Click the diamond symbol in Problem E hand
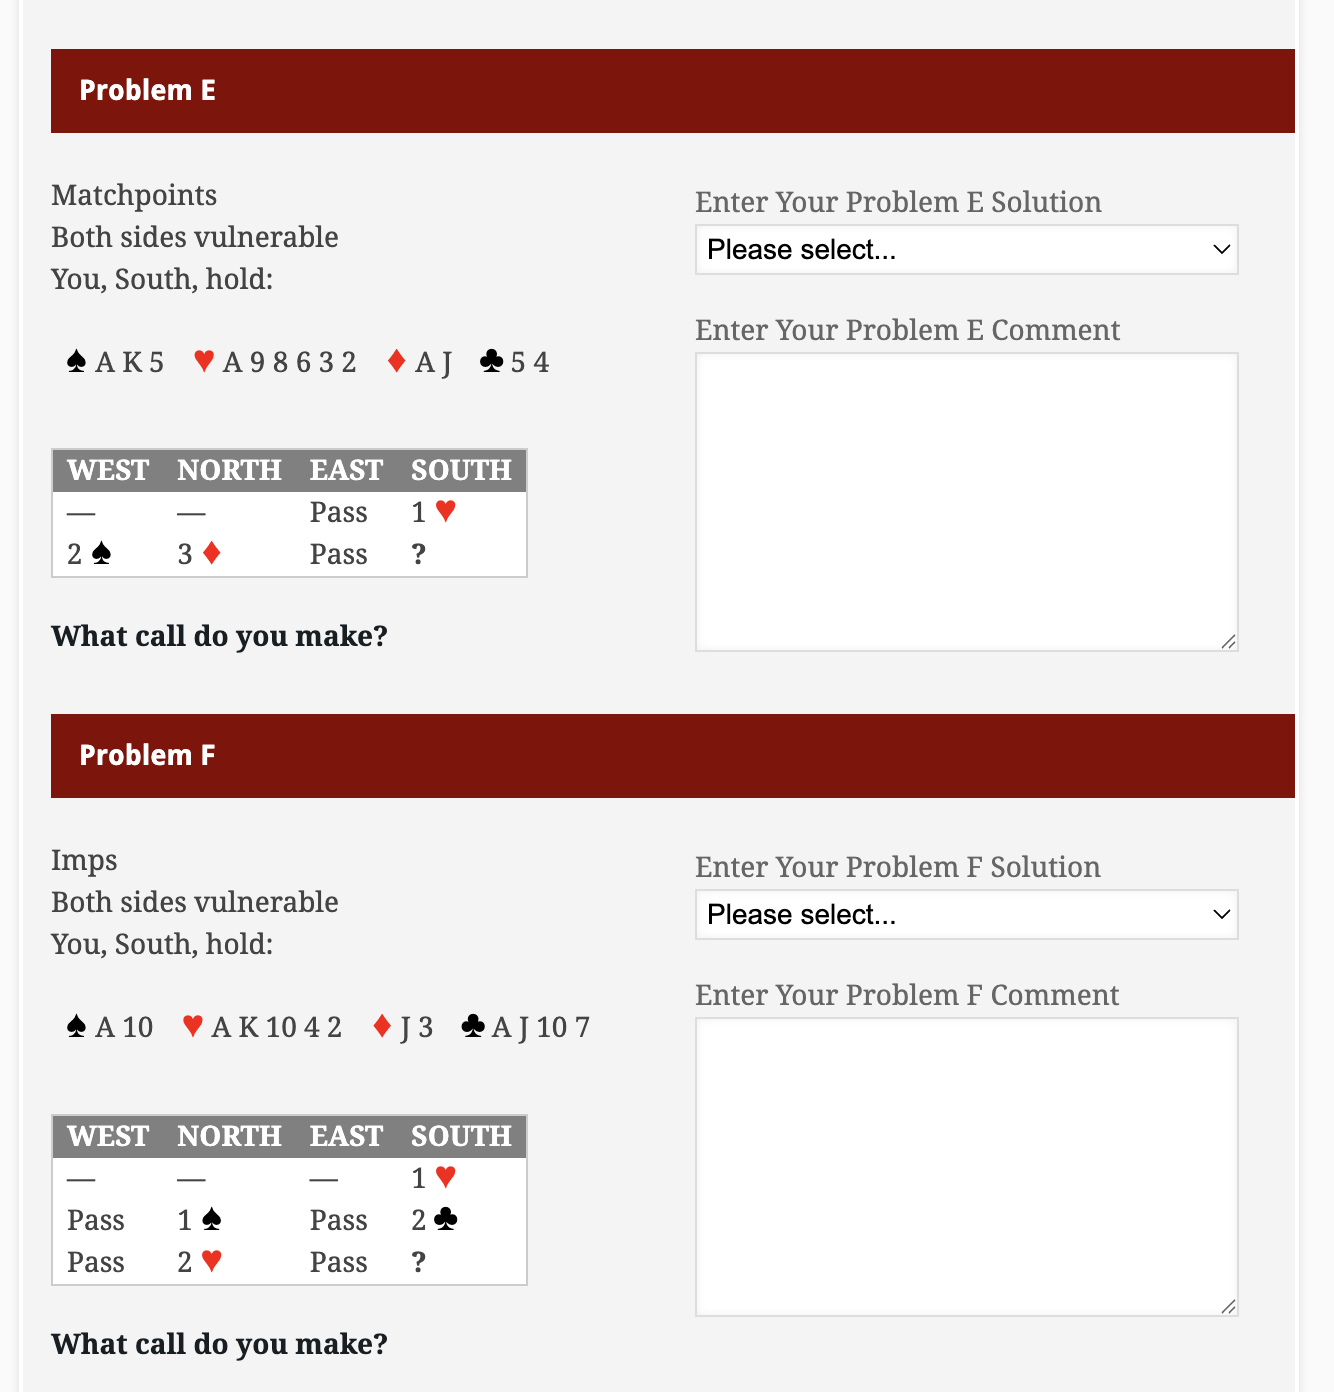This screenshot has width=1334, height=1392. point(396,361)
